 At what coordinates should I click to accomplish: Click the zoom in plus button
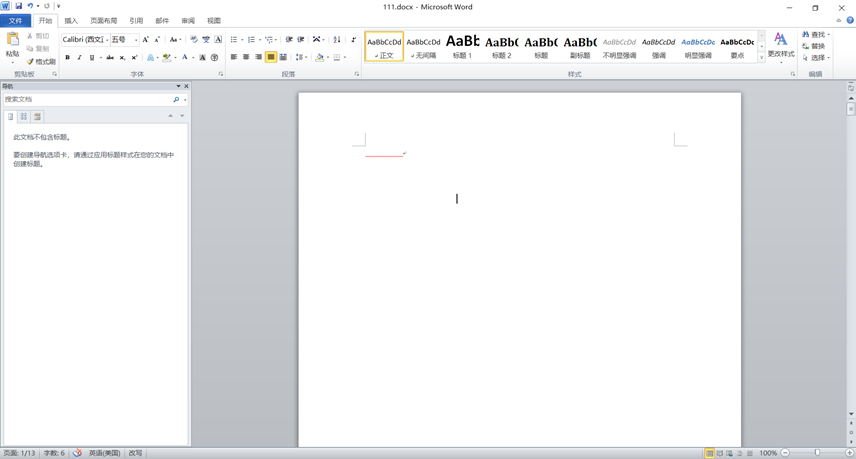click(x=849, y=453)
